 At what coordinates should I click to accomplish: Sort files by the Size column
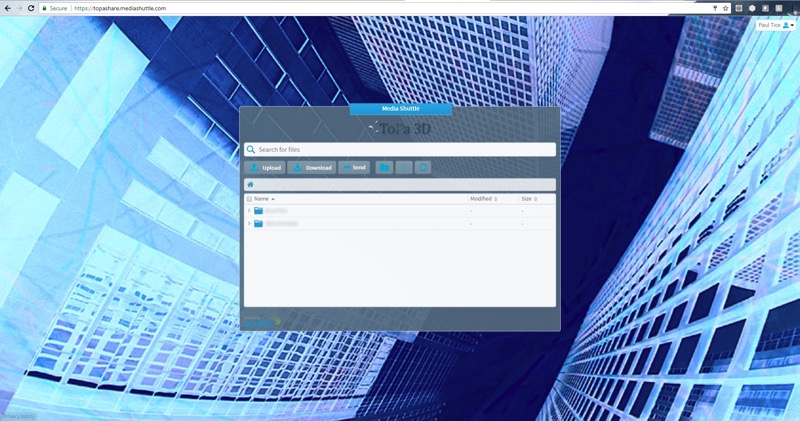[x=530, y=199]
